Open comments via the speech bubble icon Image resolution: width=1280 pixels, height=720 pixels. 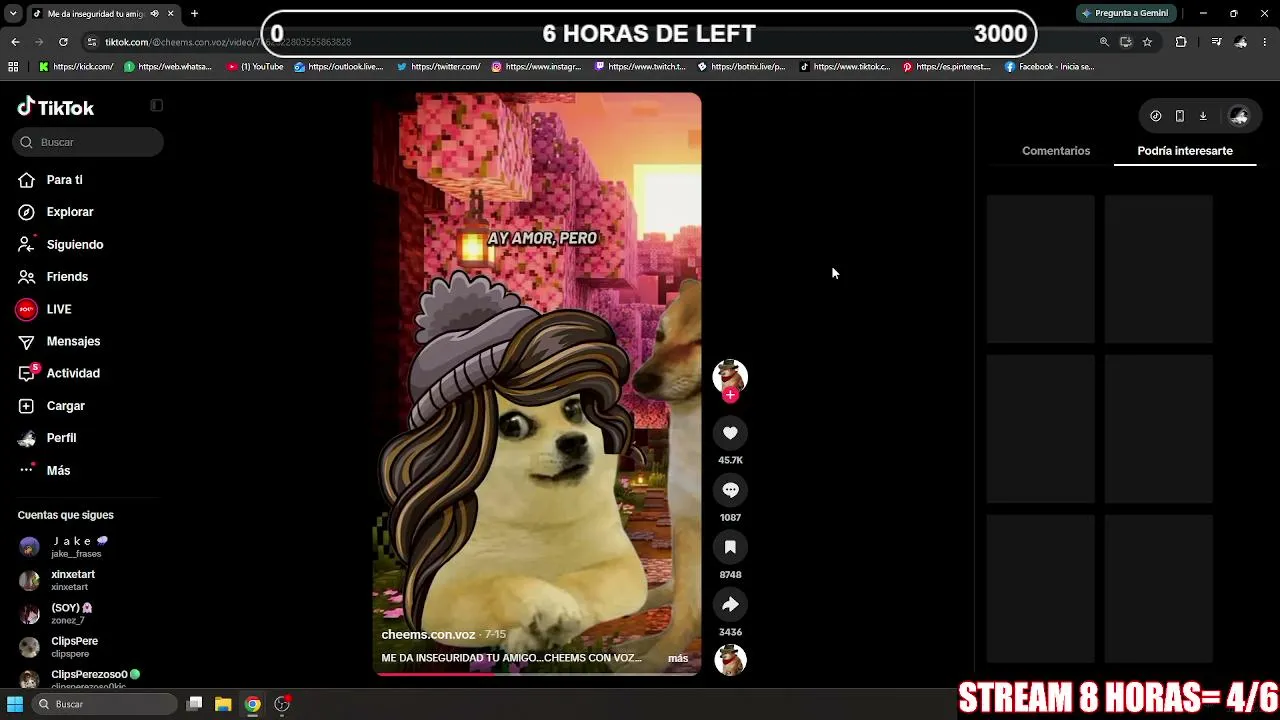click(730, 490)
